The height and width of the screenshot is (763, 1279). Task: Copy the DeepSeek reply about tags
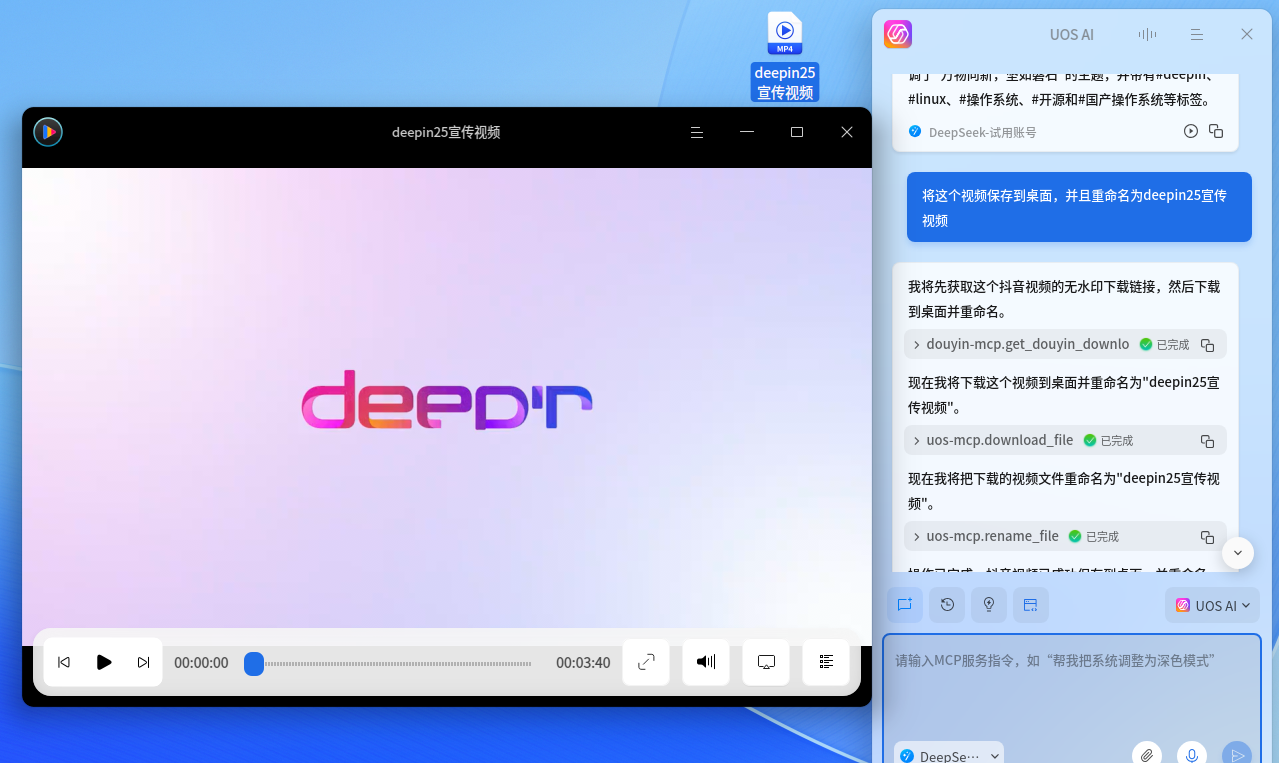click(1216, 131)
